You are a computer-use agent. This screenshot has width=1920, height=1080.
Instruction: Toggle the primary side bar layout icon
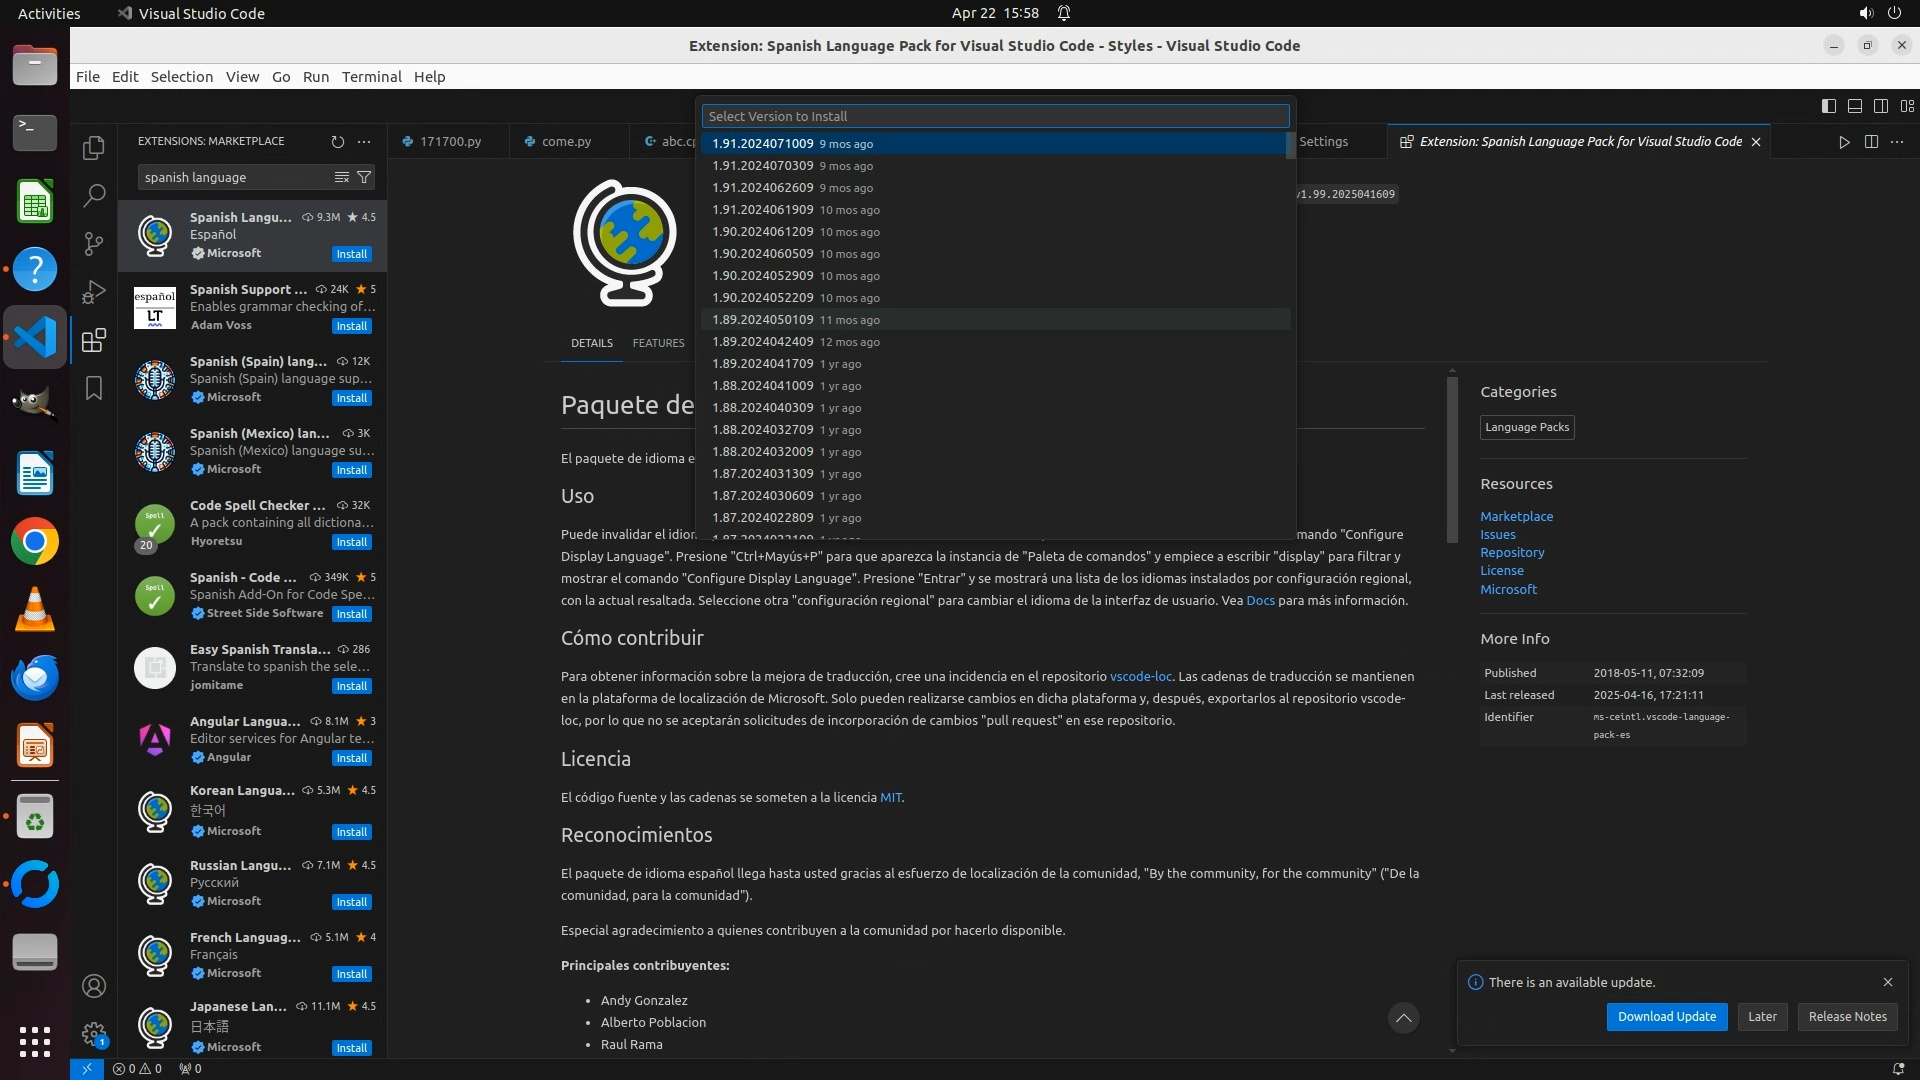pyautogui.click(x=1829, y=106)
